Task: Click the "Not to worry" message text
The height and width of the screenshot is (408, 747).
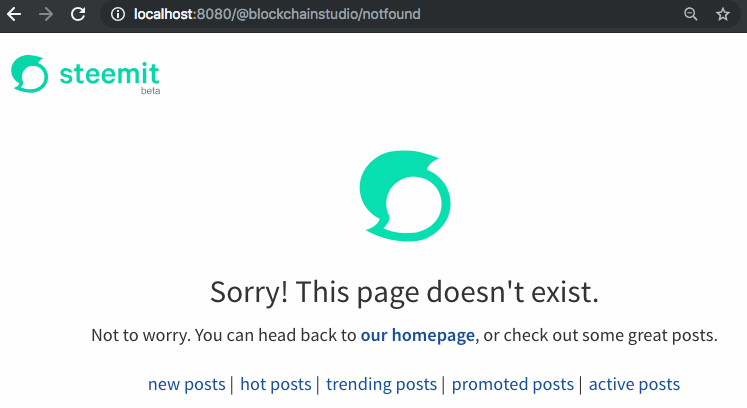Action: pos(141,336)
